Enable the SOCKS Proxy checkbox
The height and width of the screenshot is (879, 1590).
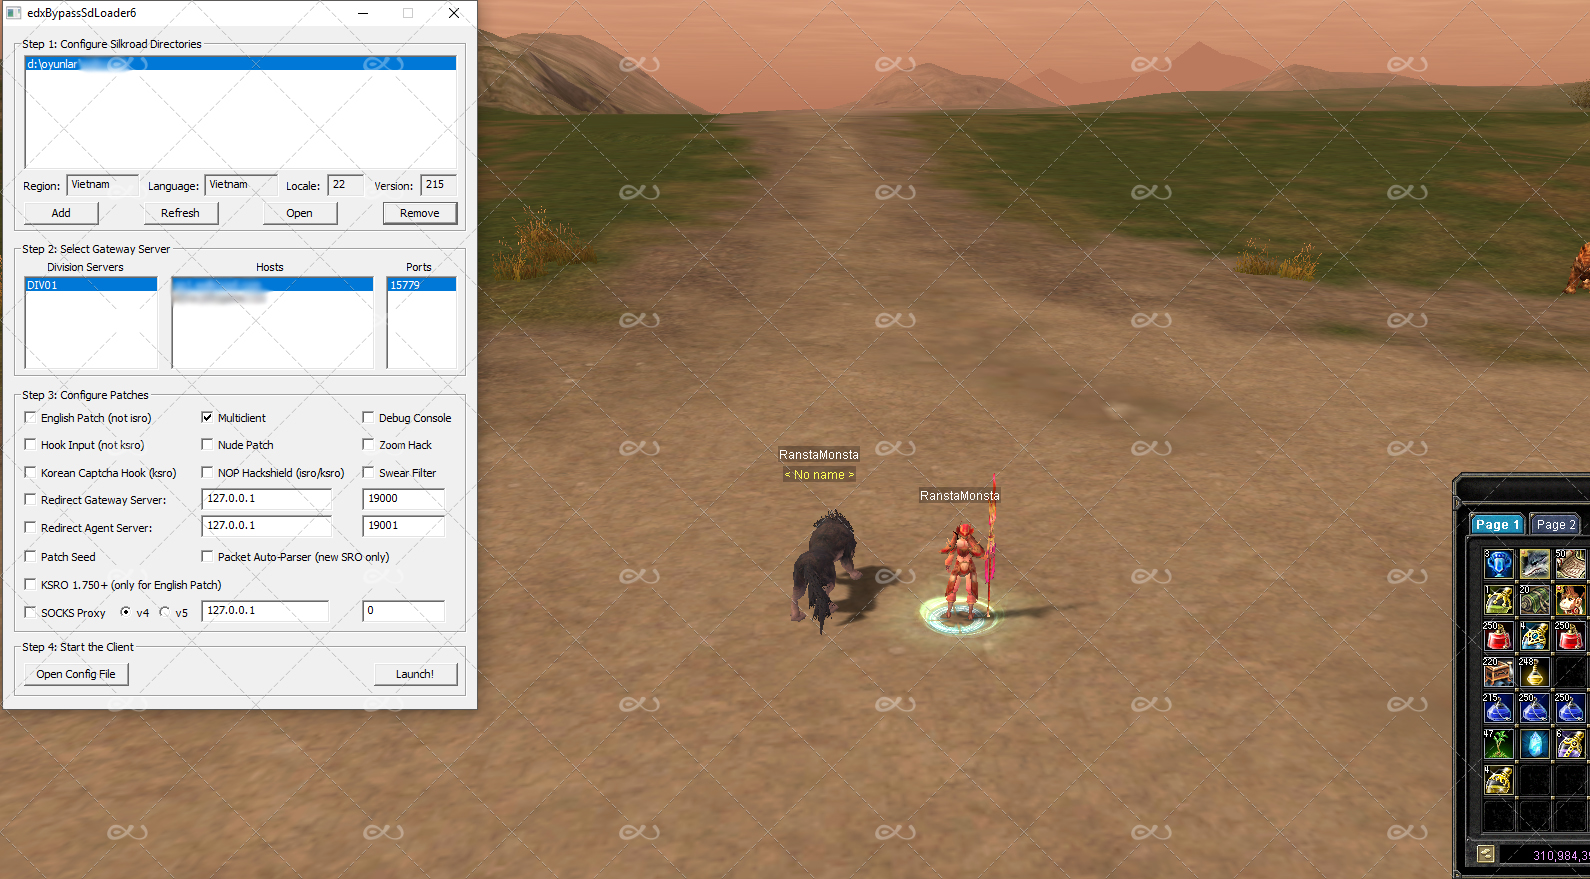tap(30, 612)
